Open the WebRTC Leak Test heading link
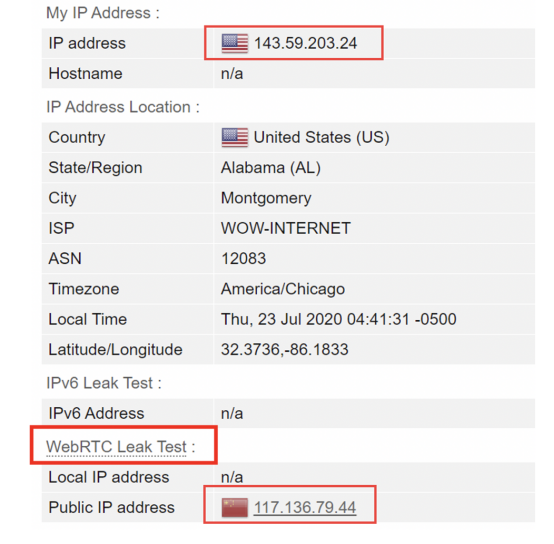Screen dimensions: 554x544 116,447
